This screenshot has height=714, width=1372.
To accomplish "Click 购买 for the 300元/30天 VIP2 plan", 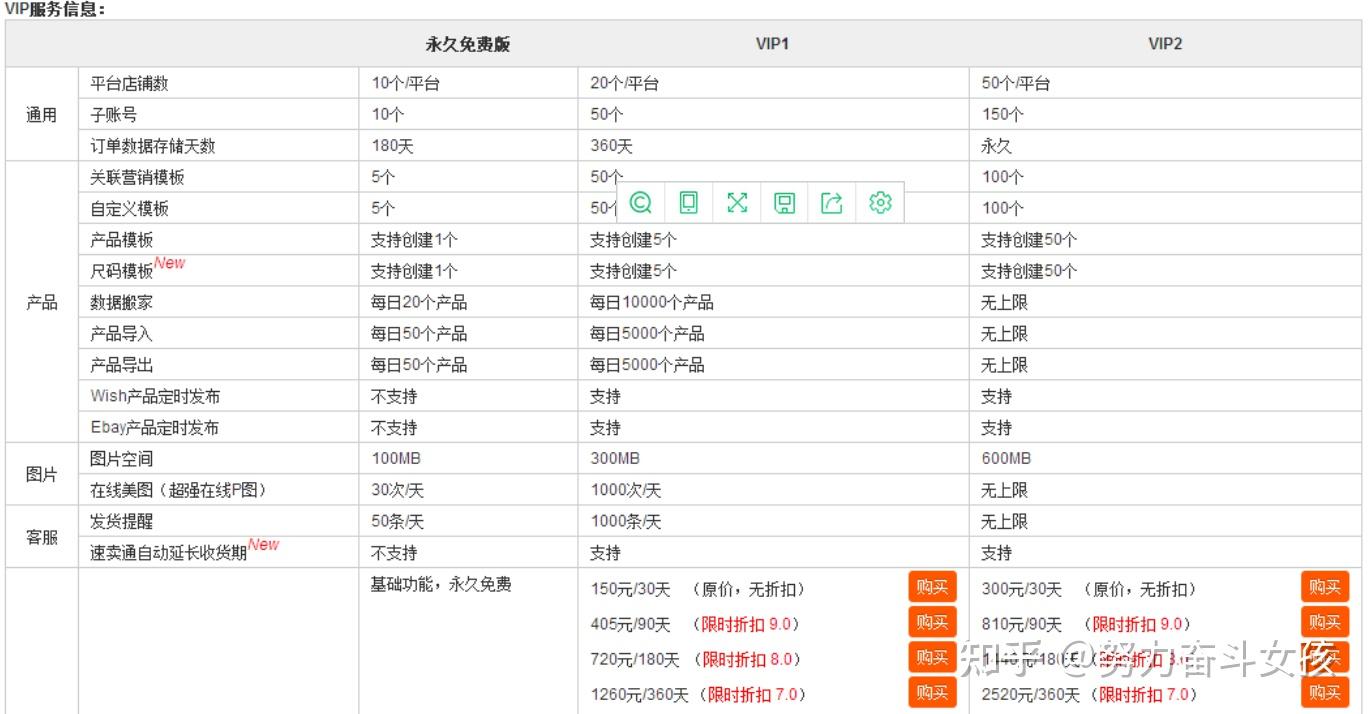I will tap(1324, 587).
